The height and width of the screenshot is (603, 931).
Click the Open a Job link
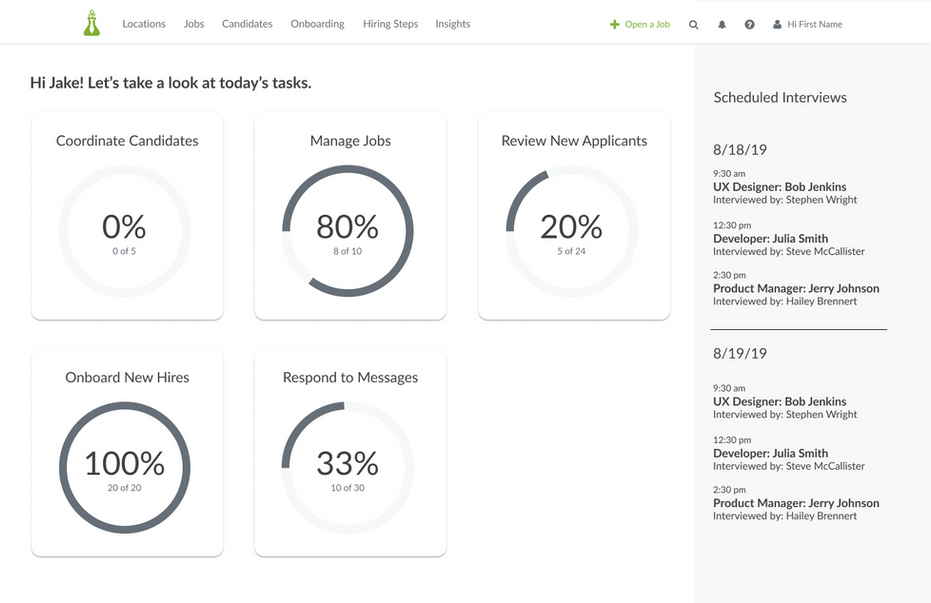tap(647, 24)
